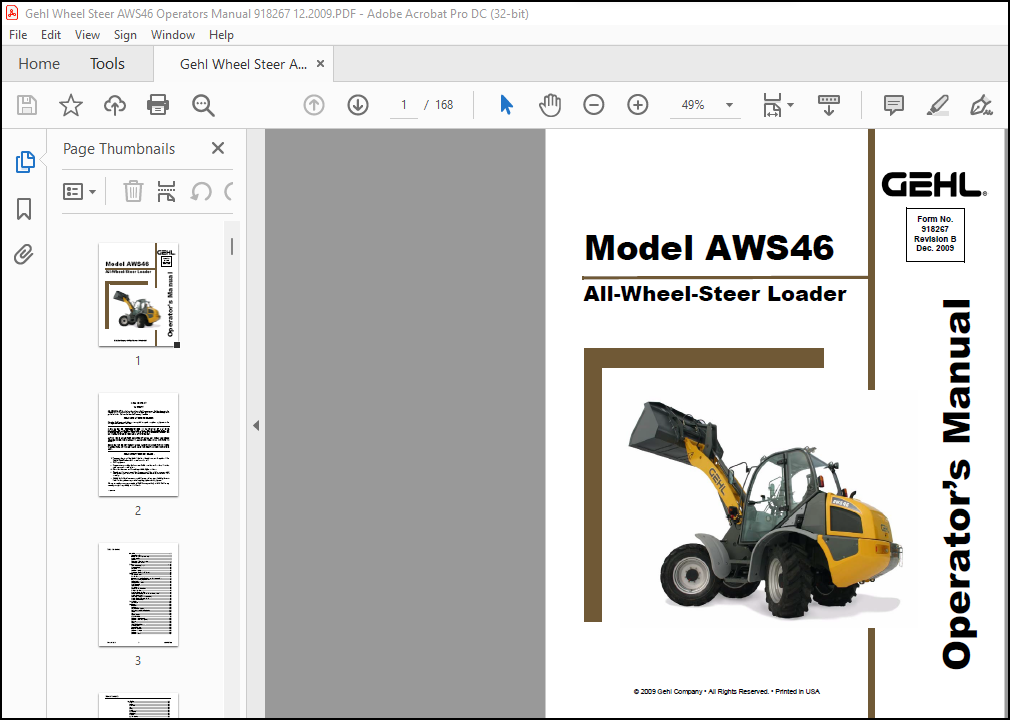Open the Attachments paperclip panel

tap(24, 255)
